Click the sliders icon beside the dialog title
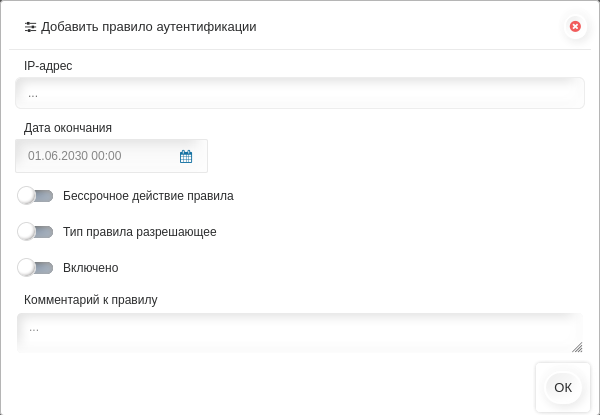This screenshot has height=415, width=600. tap(30, 27)
